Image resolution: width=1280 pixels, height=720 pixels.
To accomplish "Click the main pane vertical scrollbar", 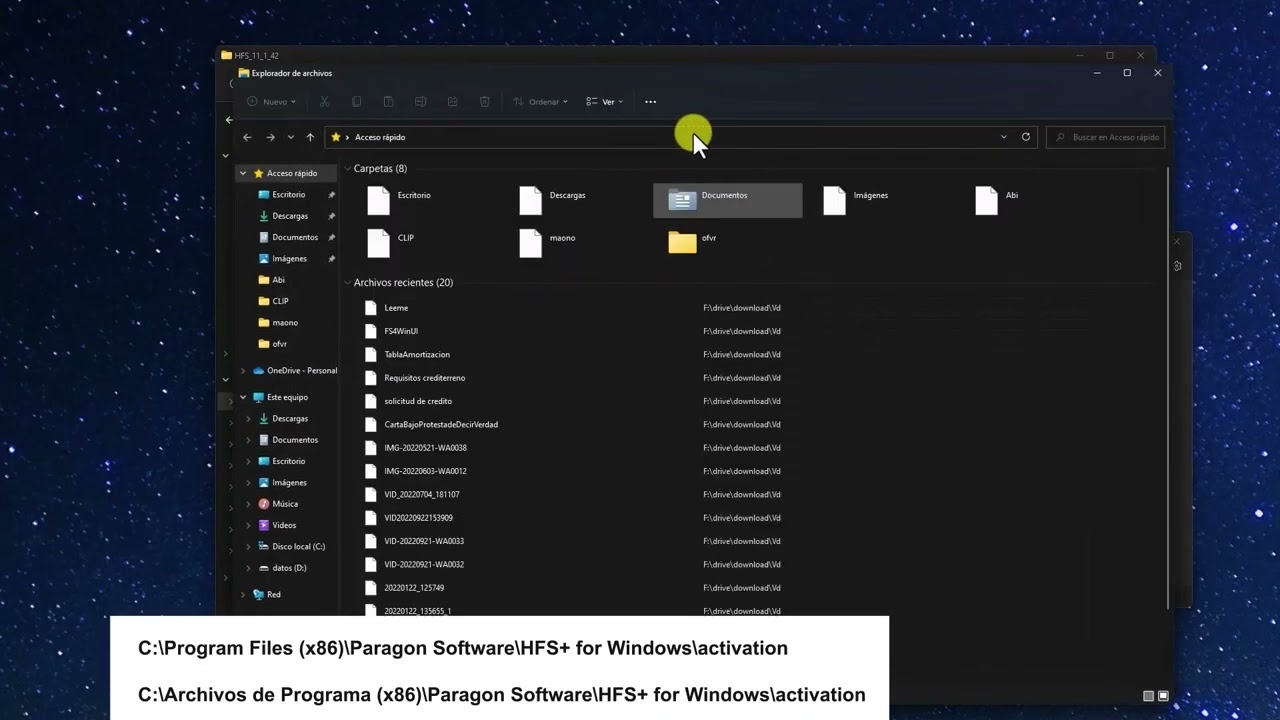I will click(1168, 388).
